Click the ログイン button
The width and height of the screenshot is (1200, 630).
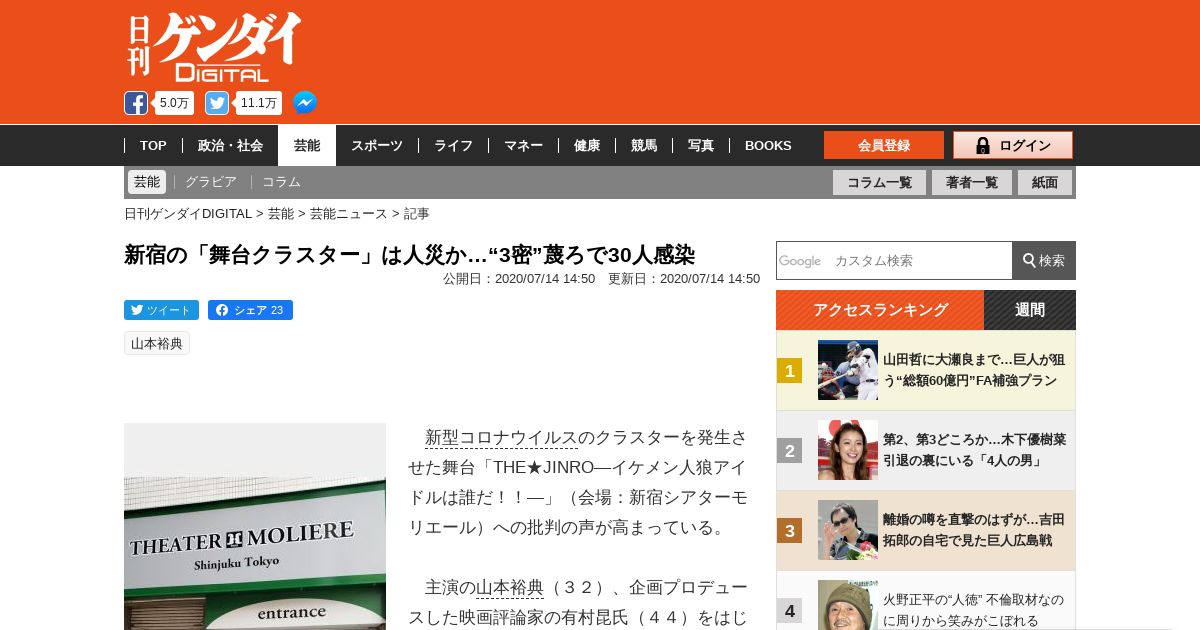1013,145
